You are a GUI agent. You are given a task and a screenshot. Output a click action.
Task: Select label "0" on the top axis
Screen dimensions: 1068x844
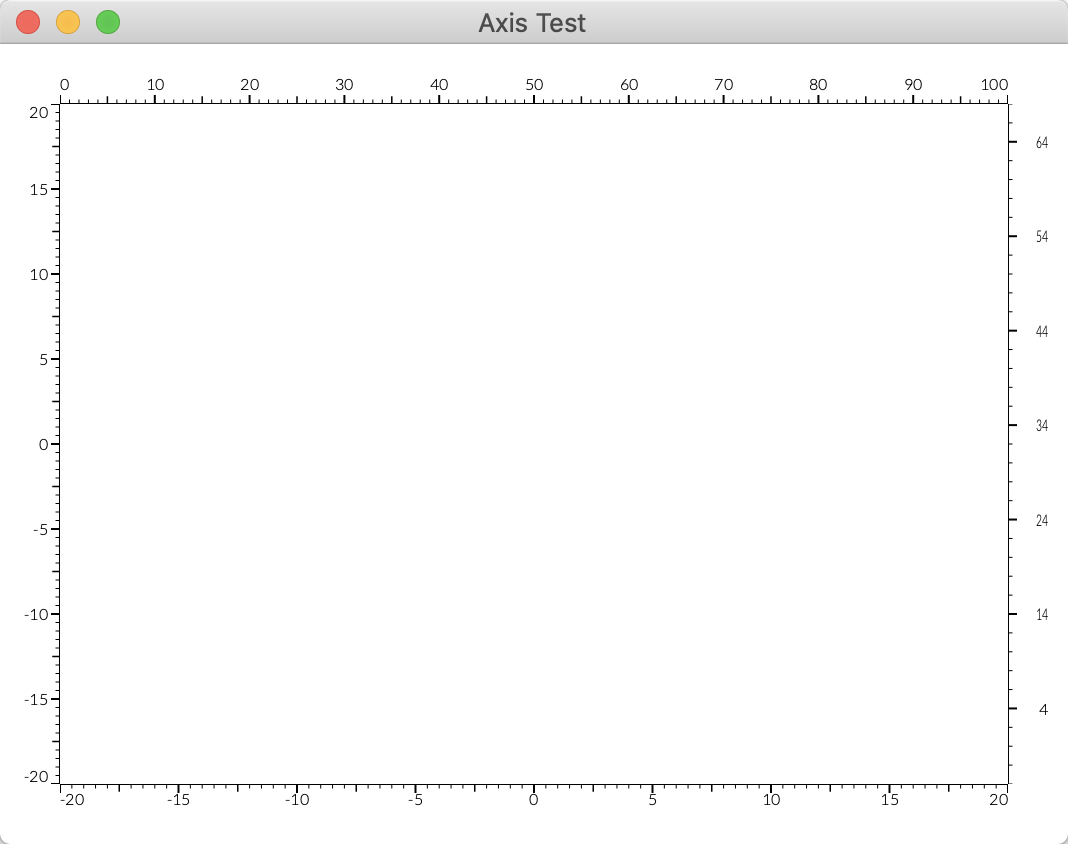tap(65, 84)
